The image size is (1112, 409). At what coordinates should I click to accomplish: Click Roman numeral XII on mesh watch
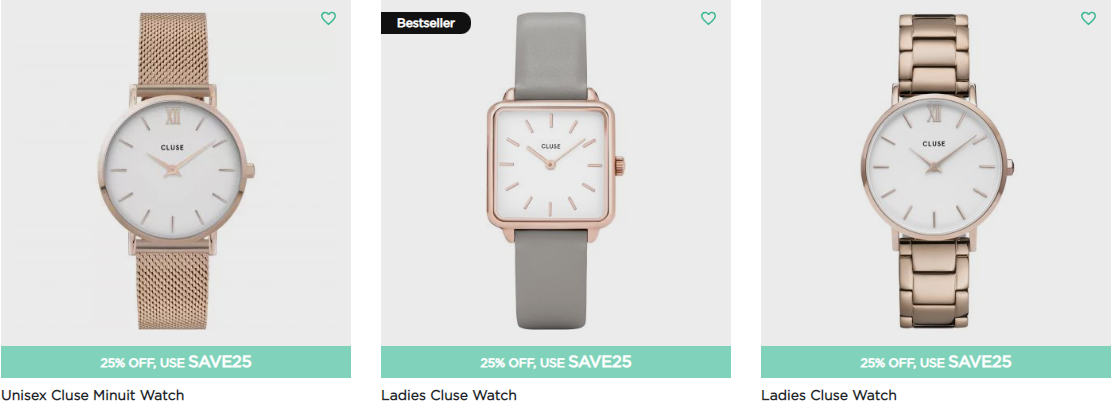[172, 114]
